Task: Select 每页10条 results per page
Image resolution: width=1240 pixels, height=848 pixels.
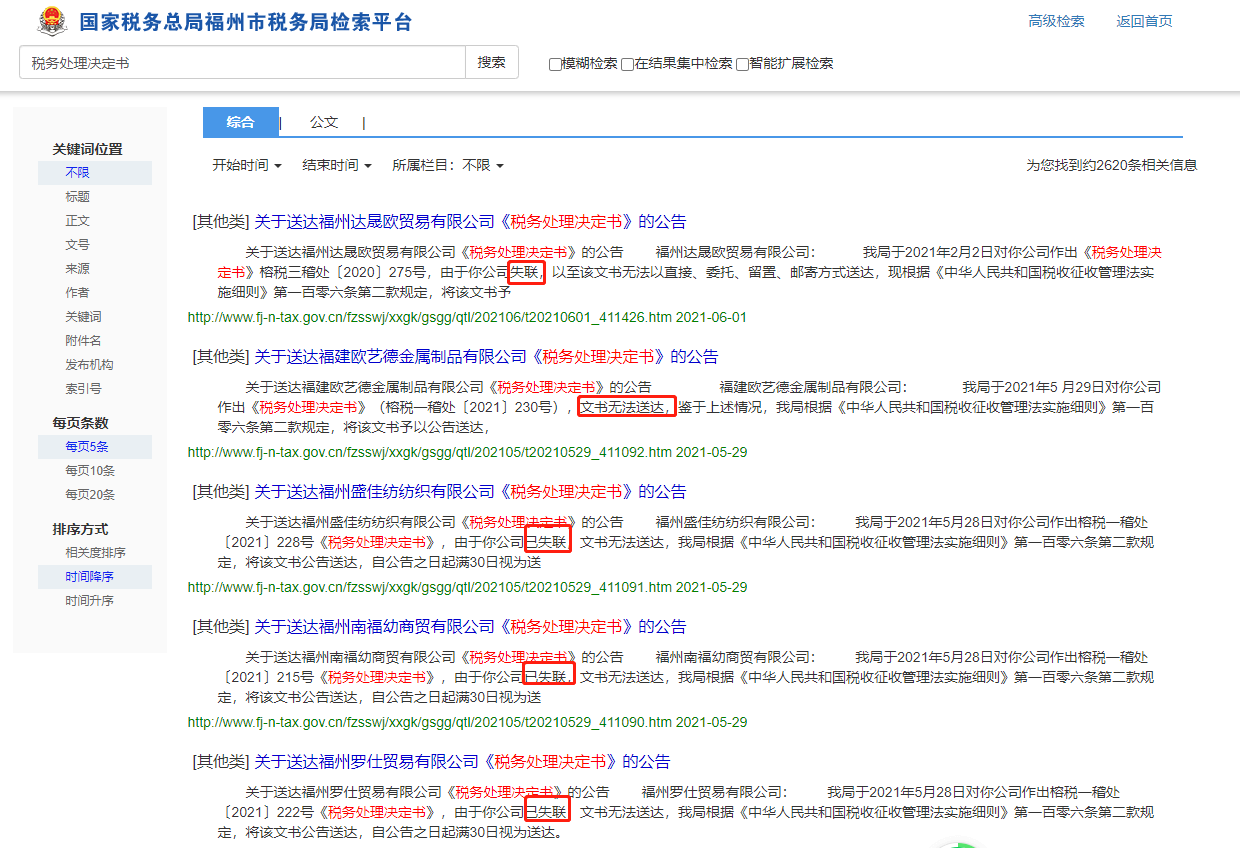Action: pos(90,471)
